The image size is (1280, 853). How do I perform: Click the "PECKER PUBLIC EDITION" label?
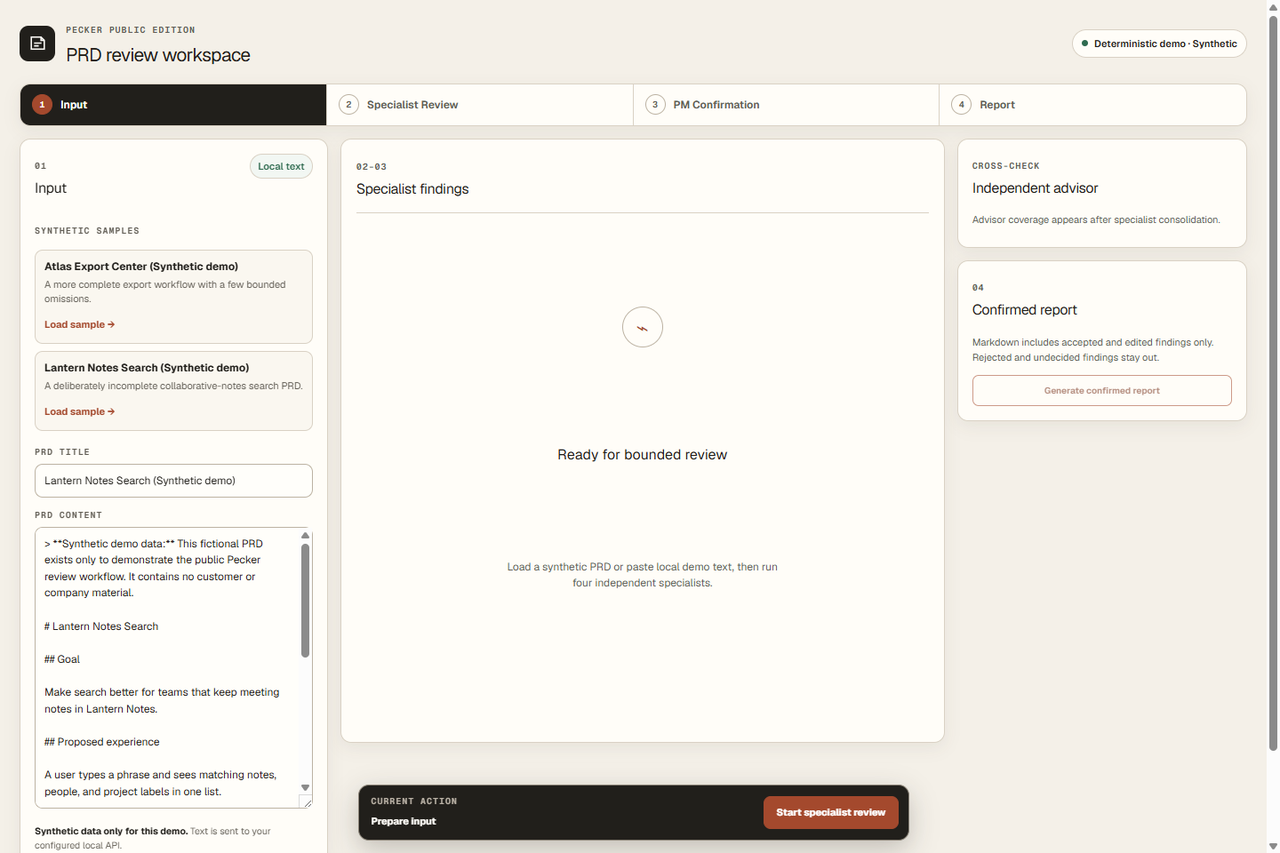(130, 31)
